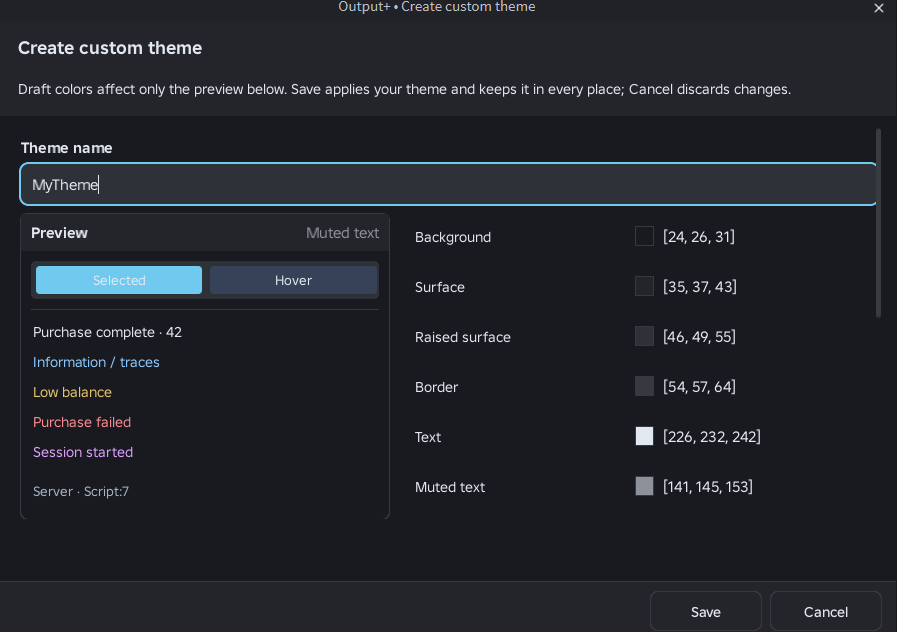Image resolution: width=897 pixels, height=632 pixels.
Task: Click the Selected preview button
Action: 119,280
